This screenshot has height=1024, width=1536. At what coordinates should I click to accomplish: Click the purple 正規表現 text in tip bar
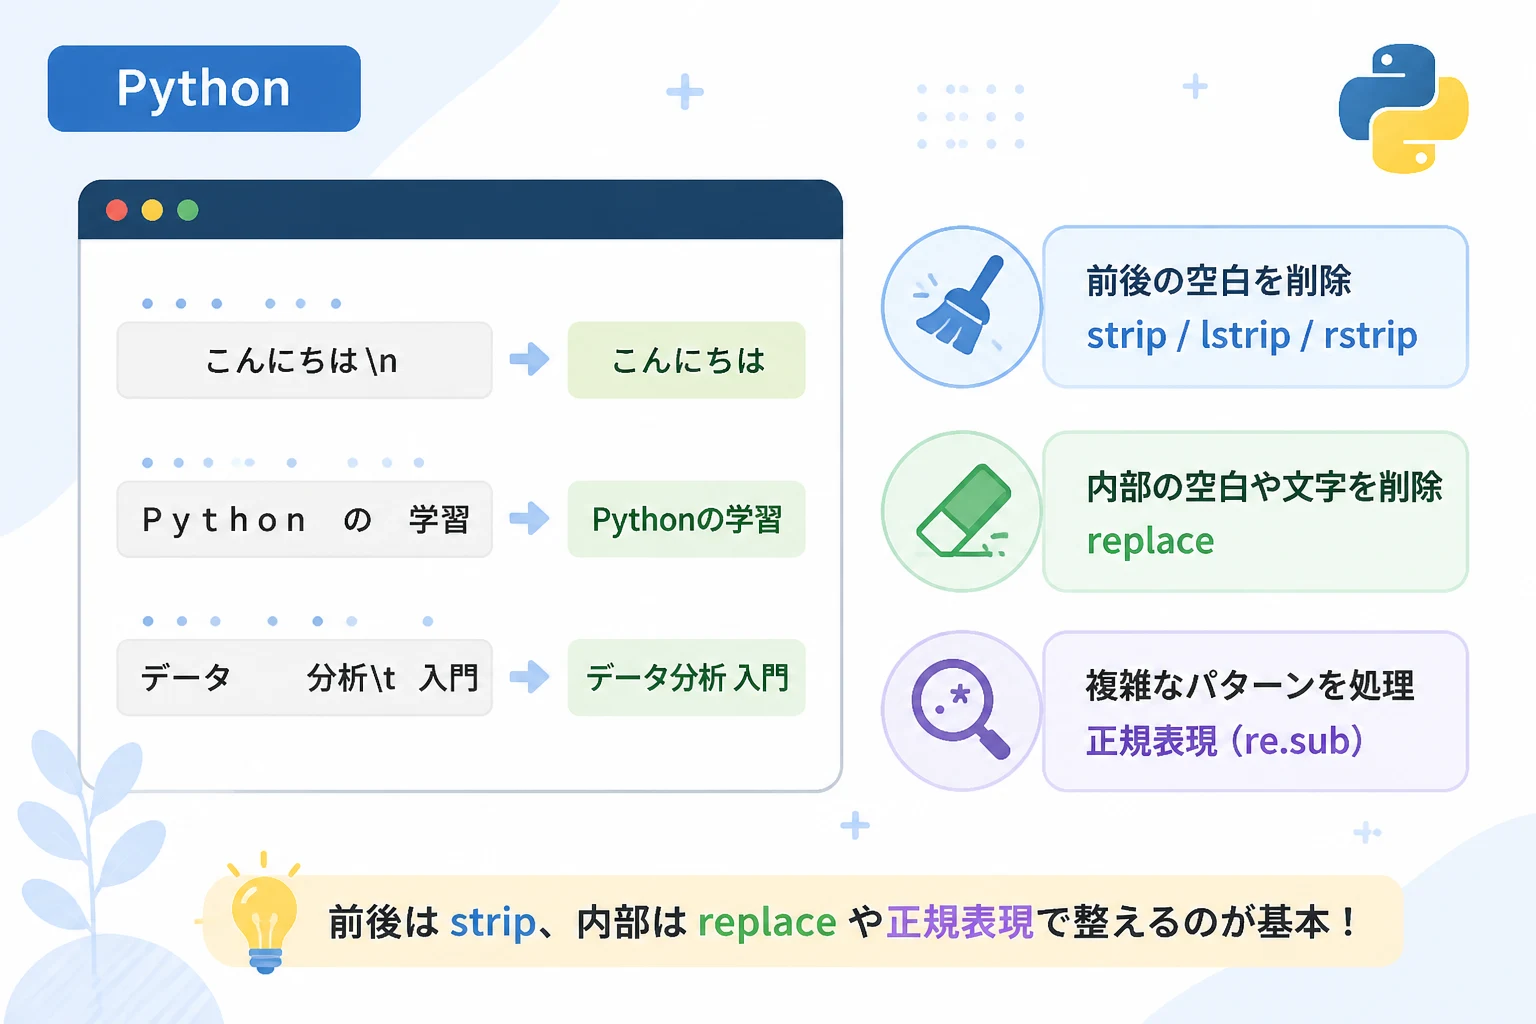tap(959, 922)
